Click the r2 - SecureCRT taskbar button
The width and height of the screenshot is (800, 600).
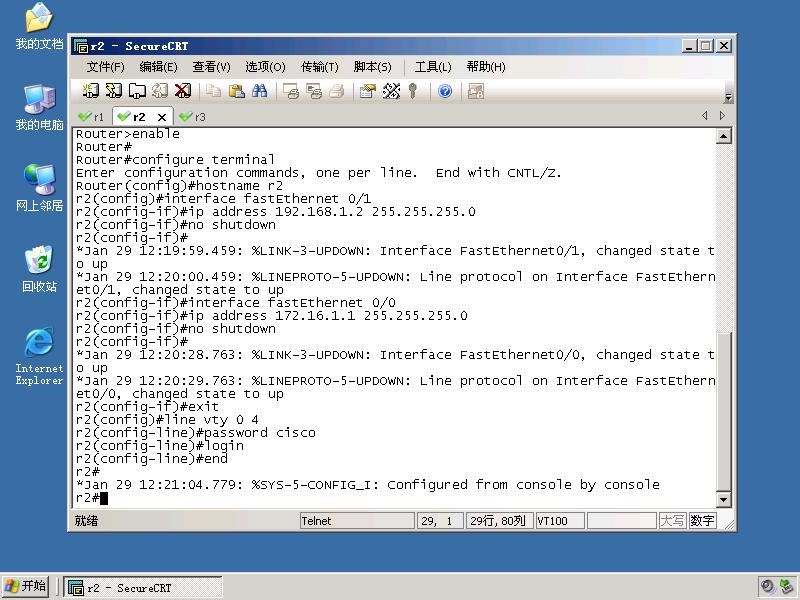point(143,587)
